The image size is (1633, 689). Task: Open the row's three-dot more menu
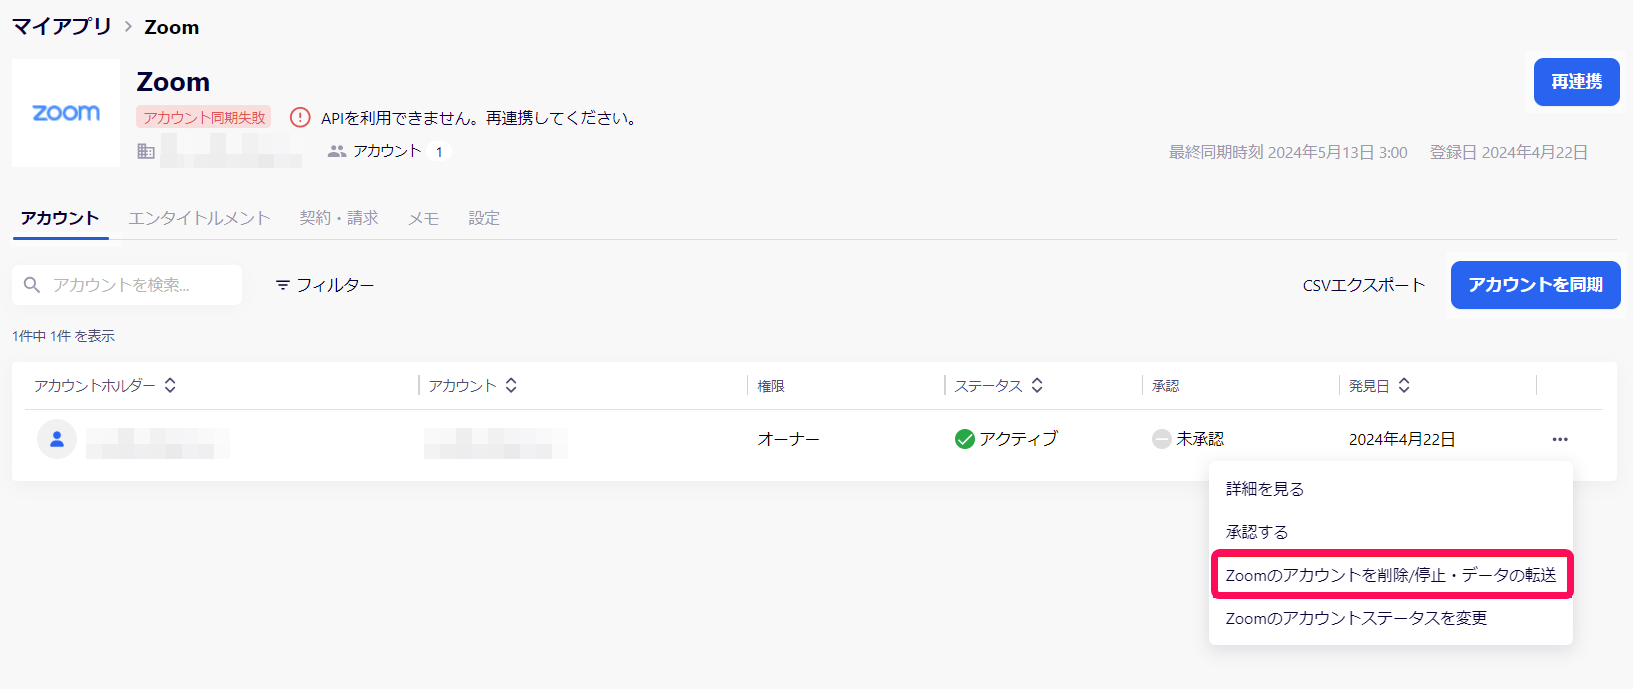pos(1560,439)
